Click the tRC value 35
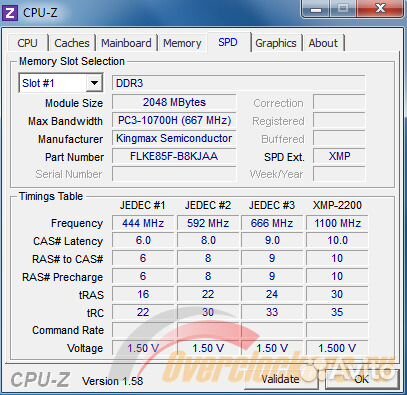Image resolution: width=407 pixels, height=395 pixels. point(337,312)
